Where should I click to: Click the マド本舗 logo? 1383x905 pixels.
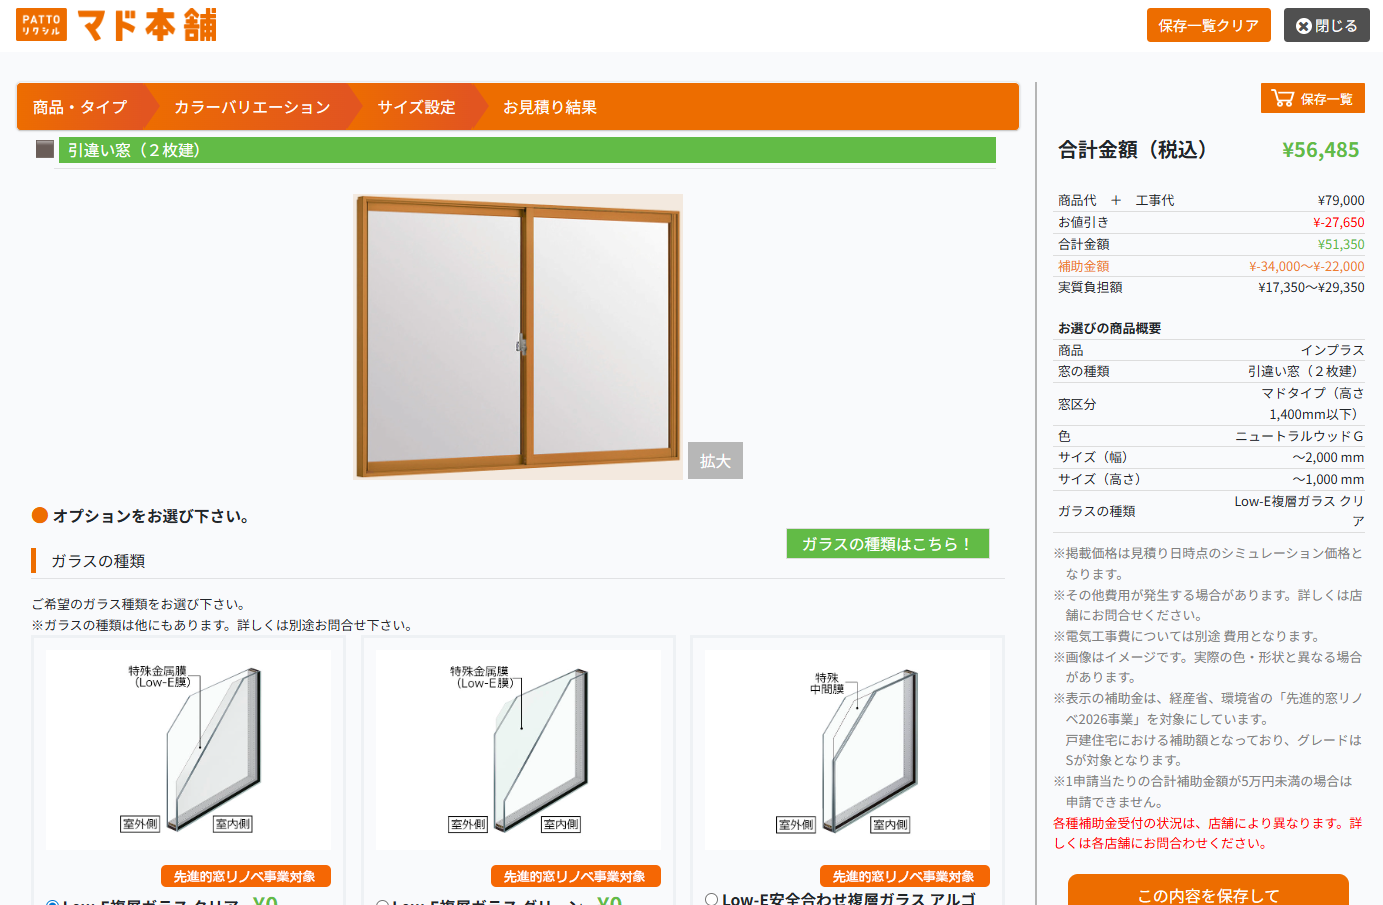point(116,25)
